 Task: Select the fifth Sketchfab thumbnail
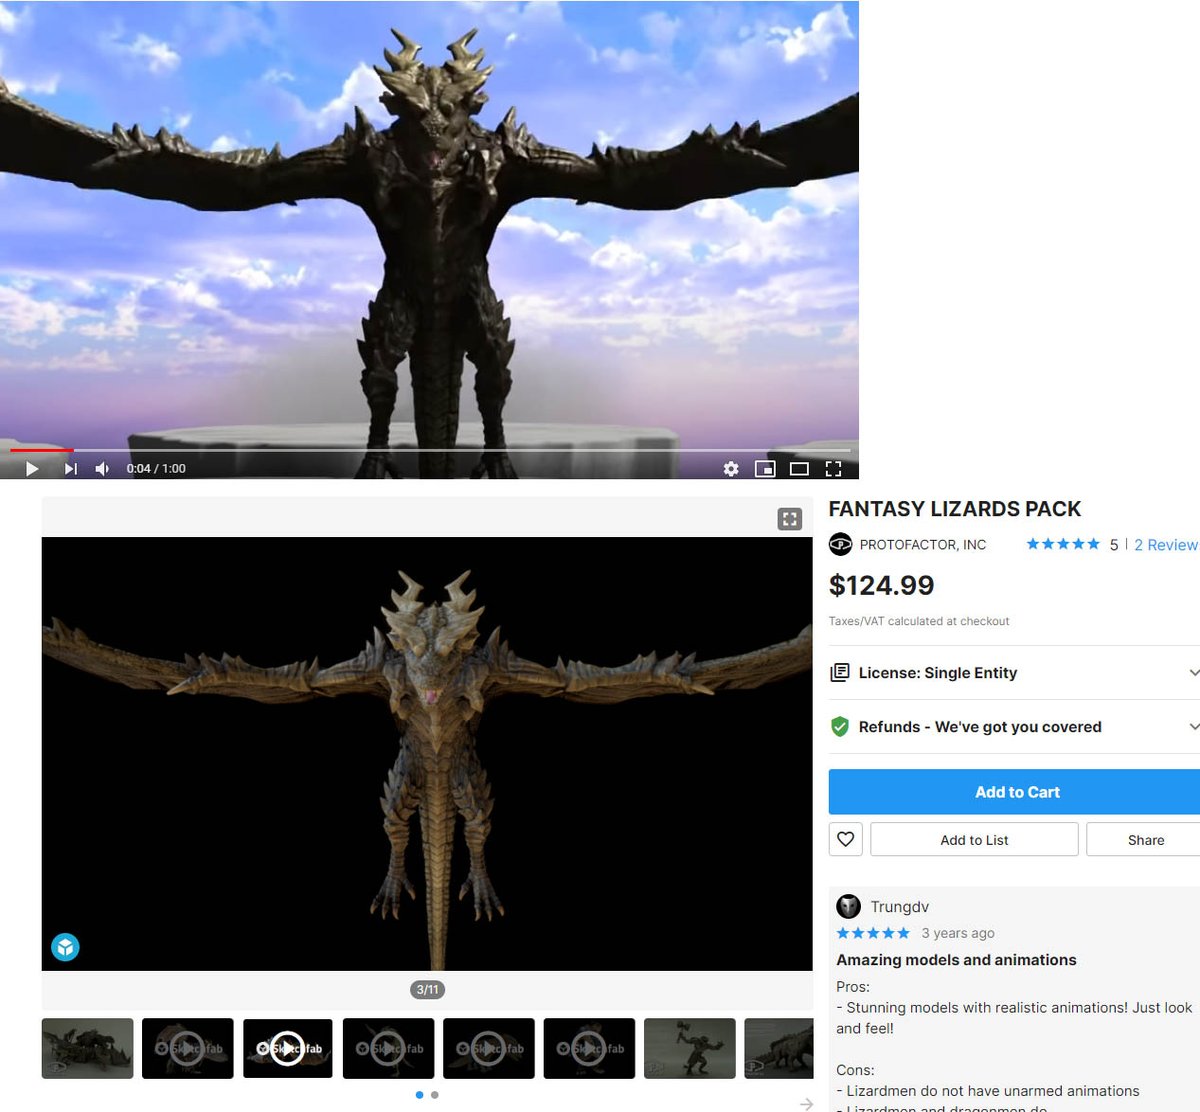point(489,1048)
